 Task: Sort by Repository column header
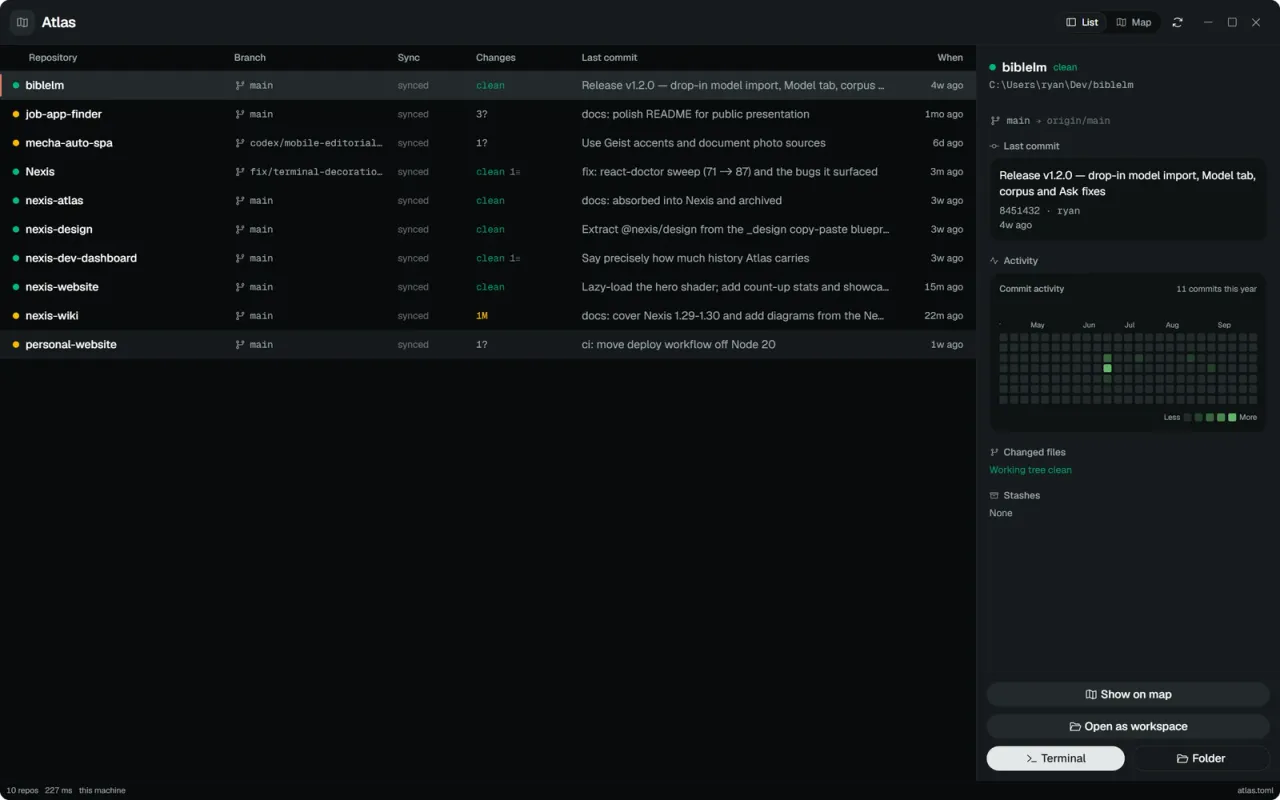(x=53, y=58)
